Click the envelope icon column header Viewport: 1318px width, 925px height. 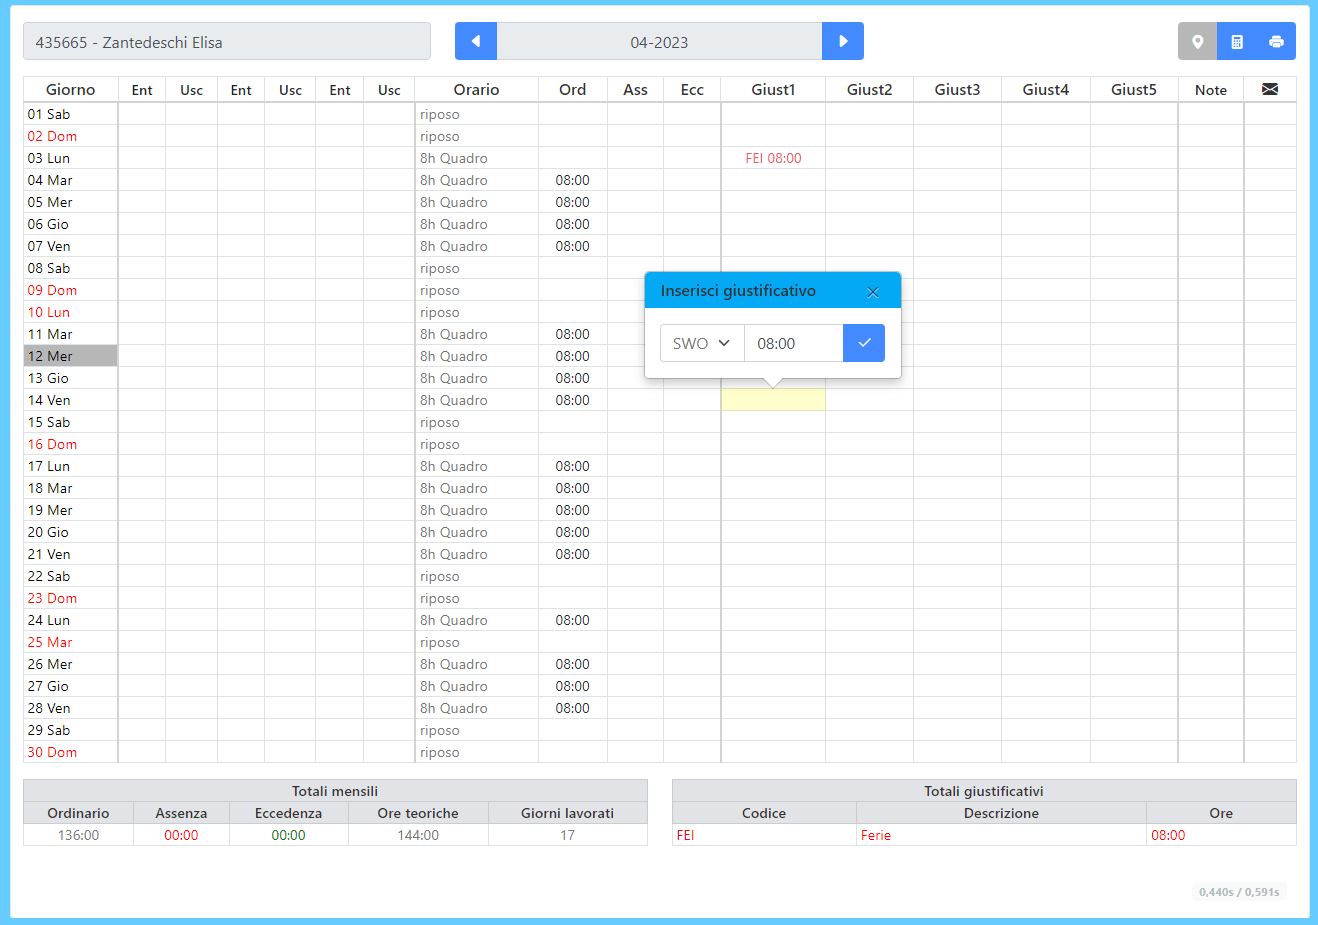[1270, 89]
